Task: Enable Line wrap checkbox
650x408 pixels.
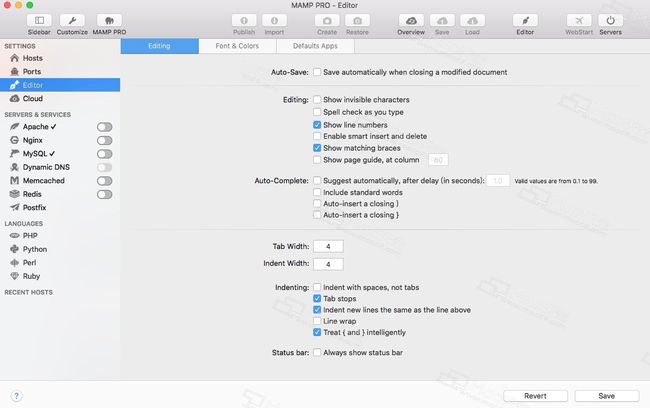Action: [x=317, y=321]
